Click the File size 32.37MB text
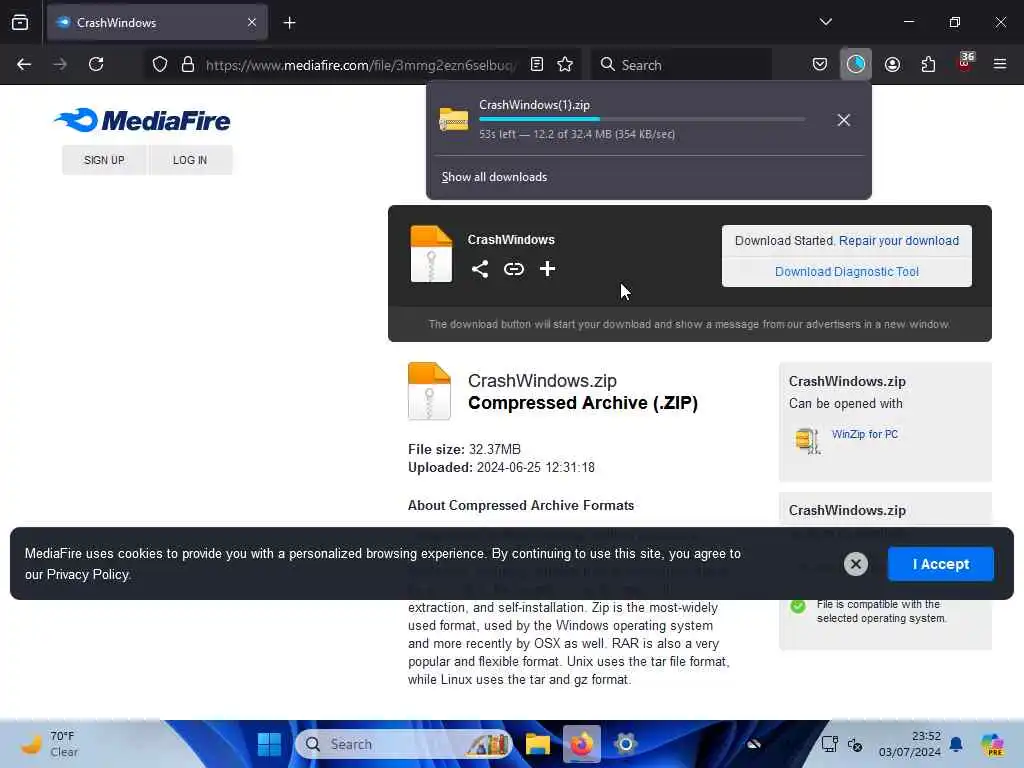Viewport: 1024px width, 768px height. [x=464, y=449]
